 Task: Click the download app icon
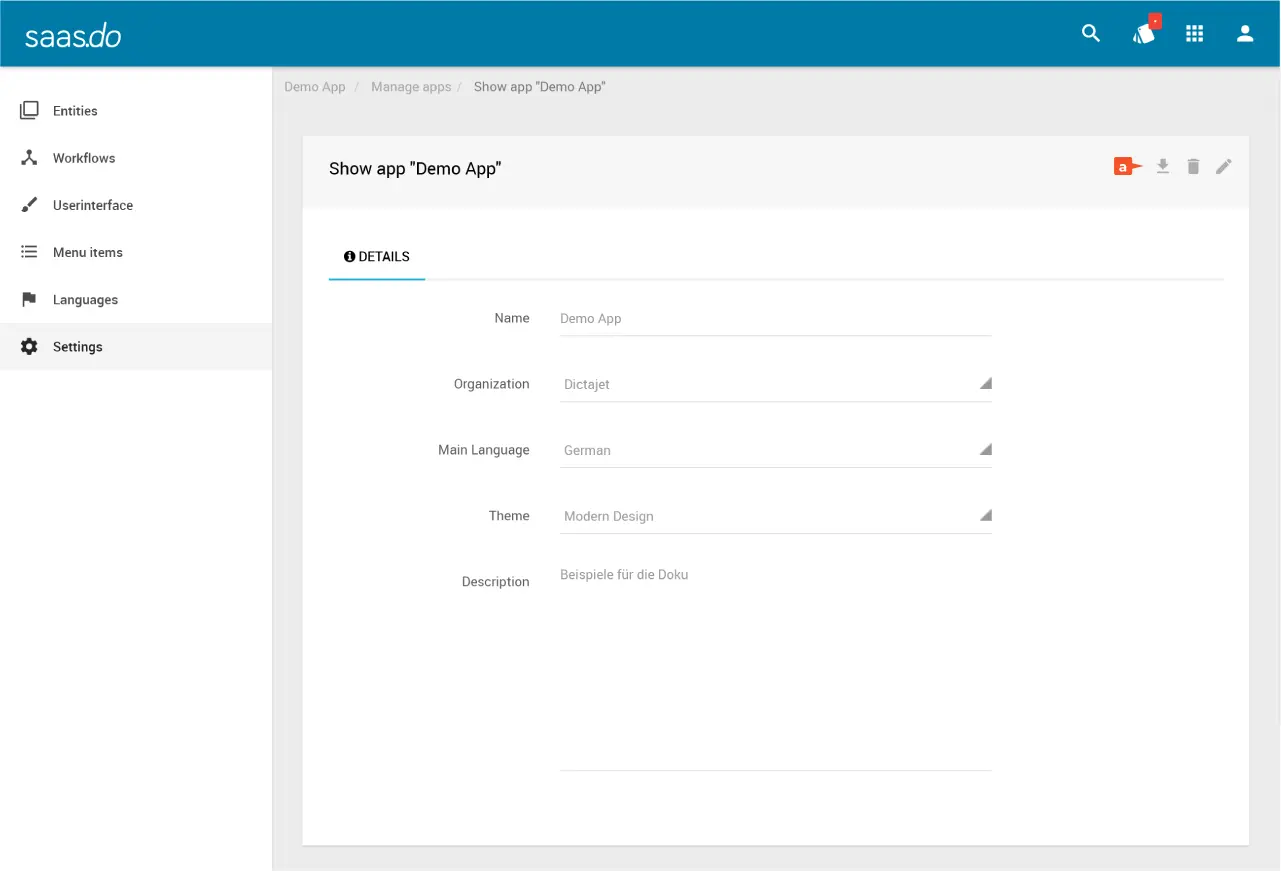click(1162, 167)
